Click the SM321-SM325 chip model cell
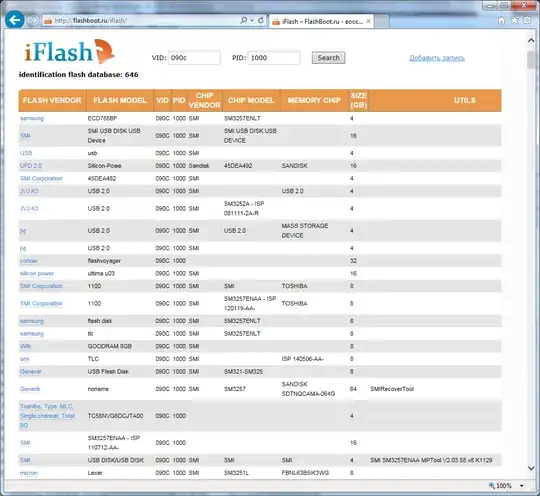The height and width of the screenshot is (496, 540). tap(243, 372)
